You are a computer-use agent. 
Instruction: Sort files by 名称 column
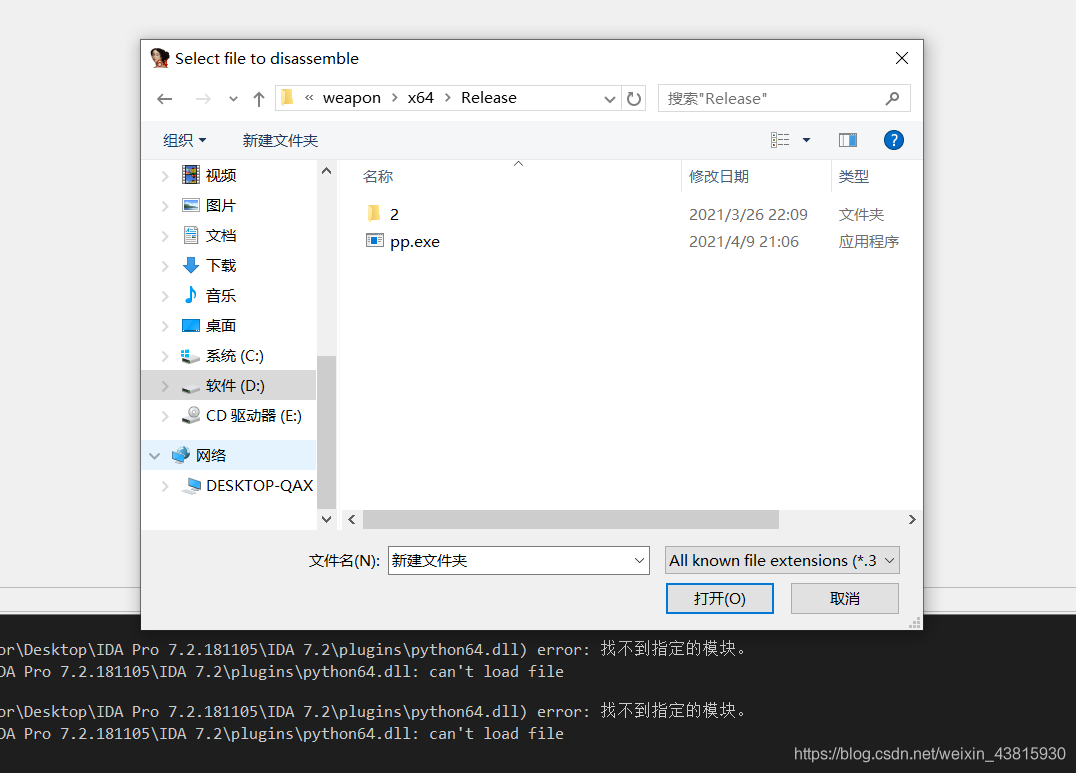(378, 176)
